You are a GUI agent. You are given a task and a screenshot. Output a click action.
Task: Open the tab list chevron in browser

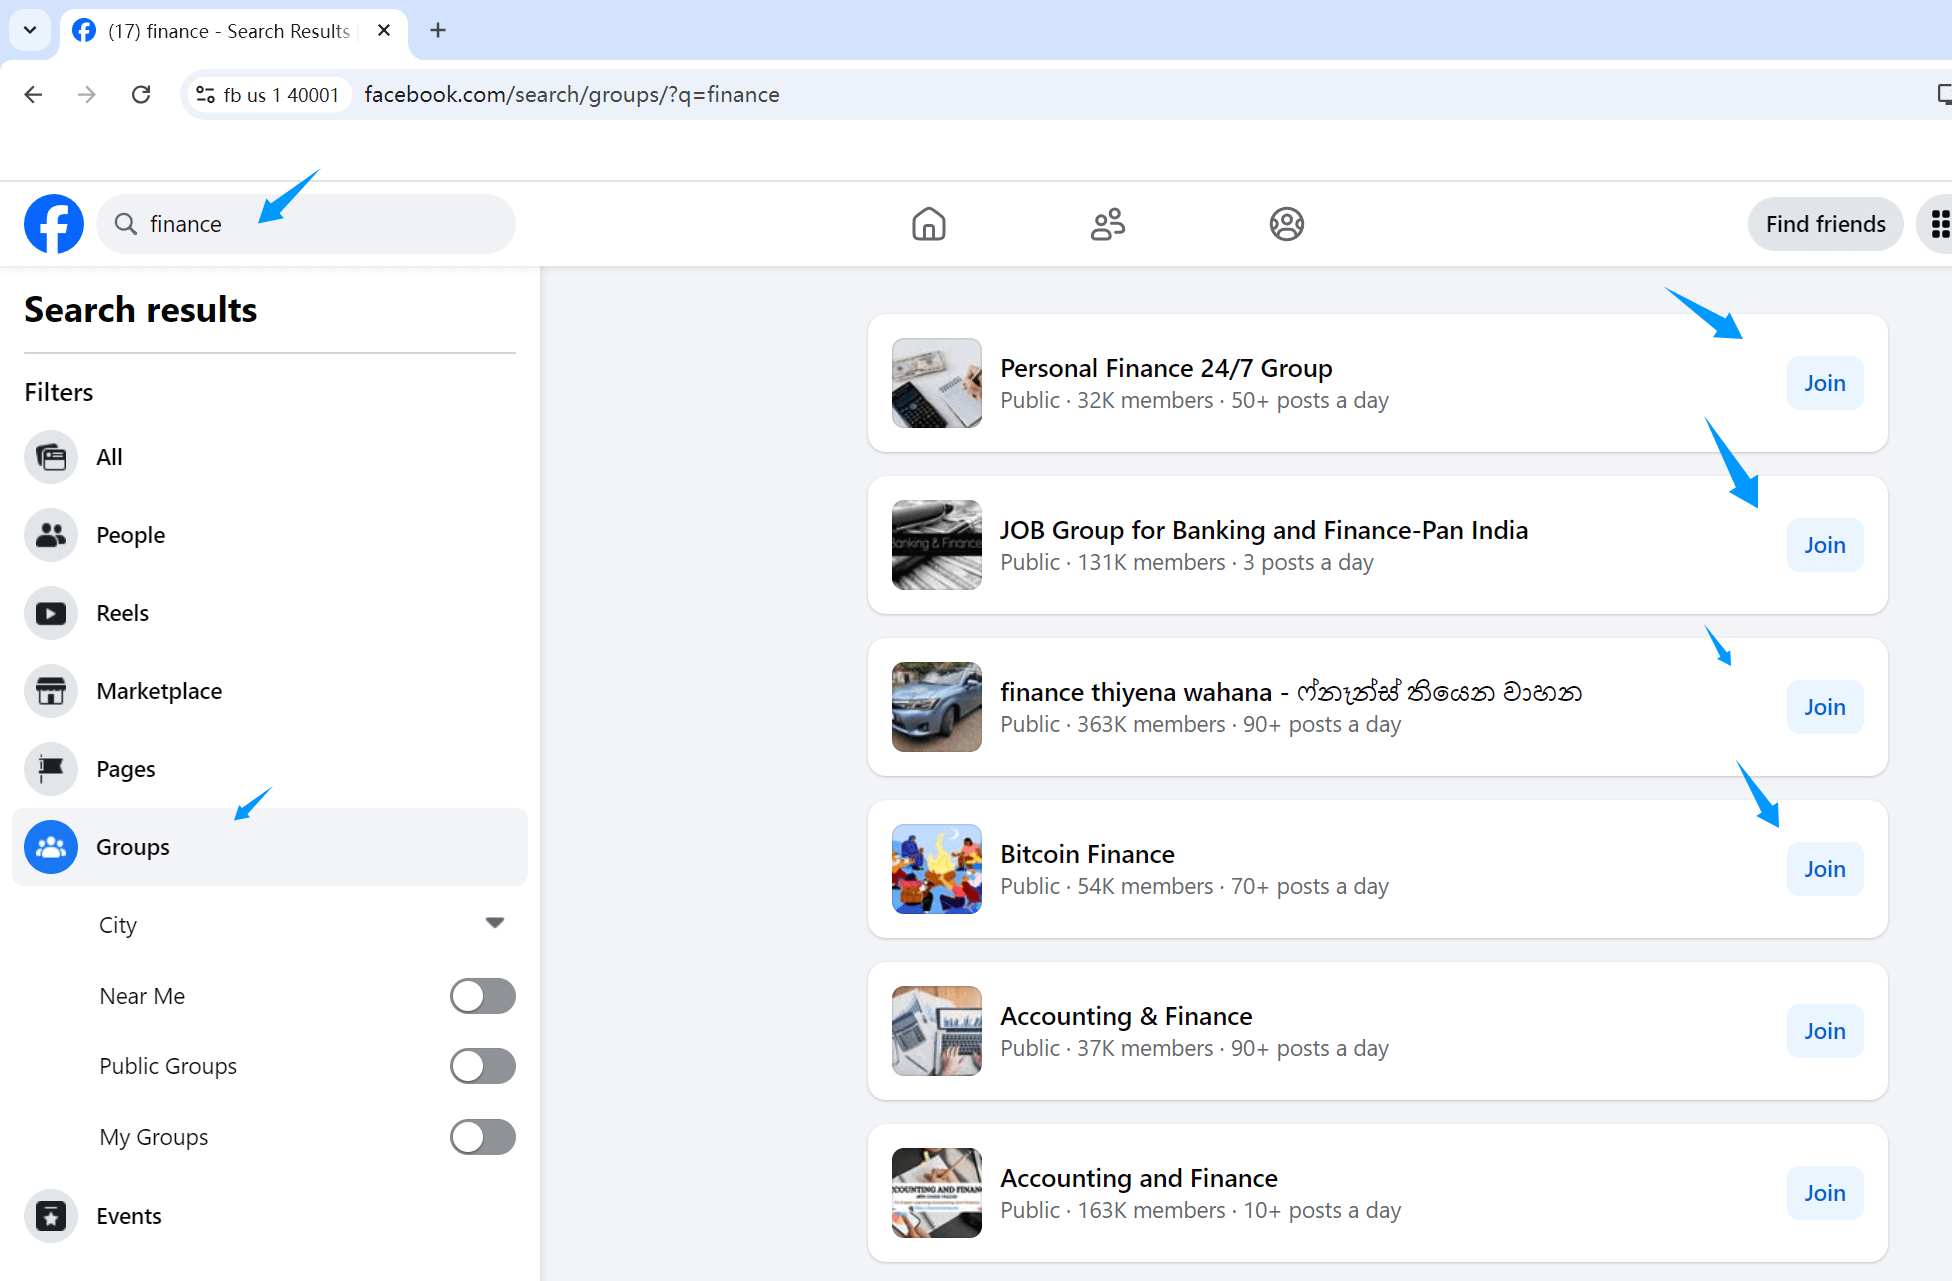tap(30, 30)
